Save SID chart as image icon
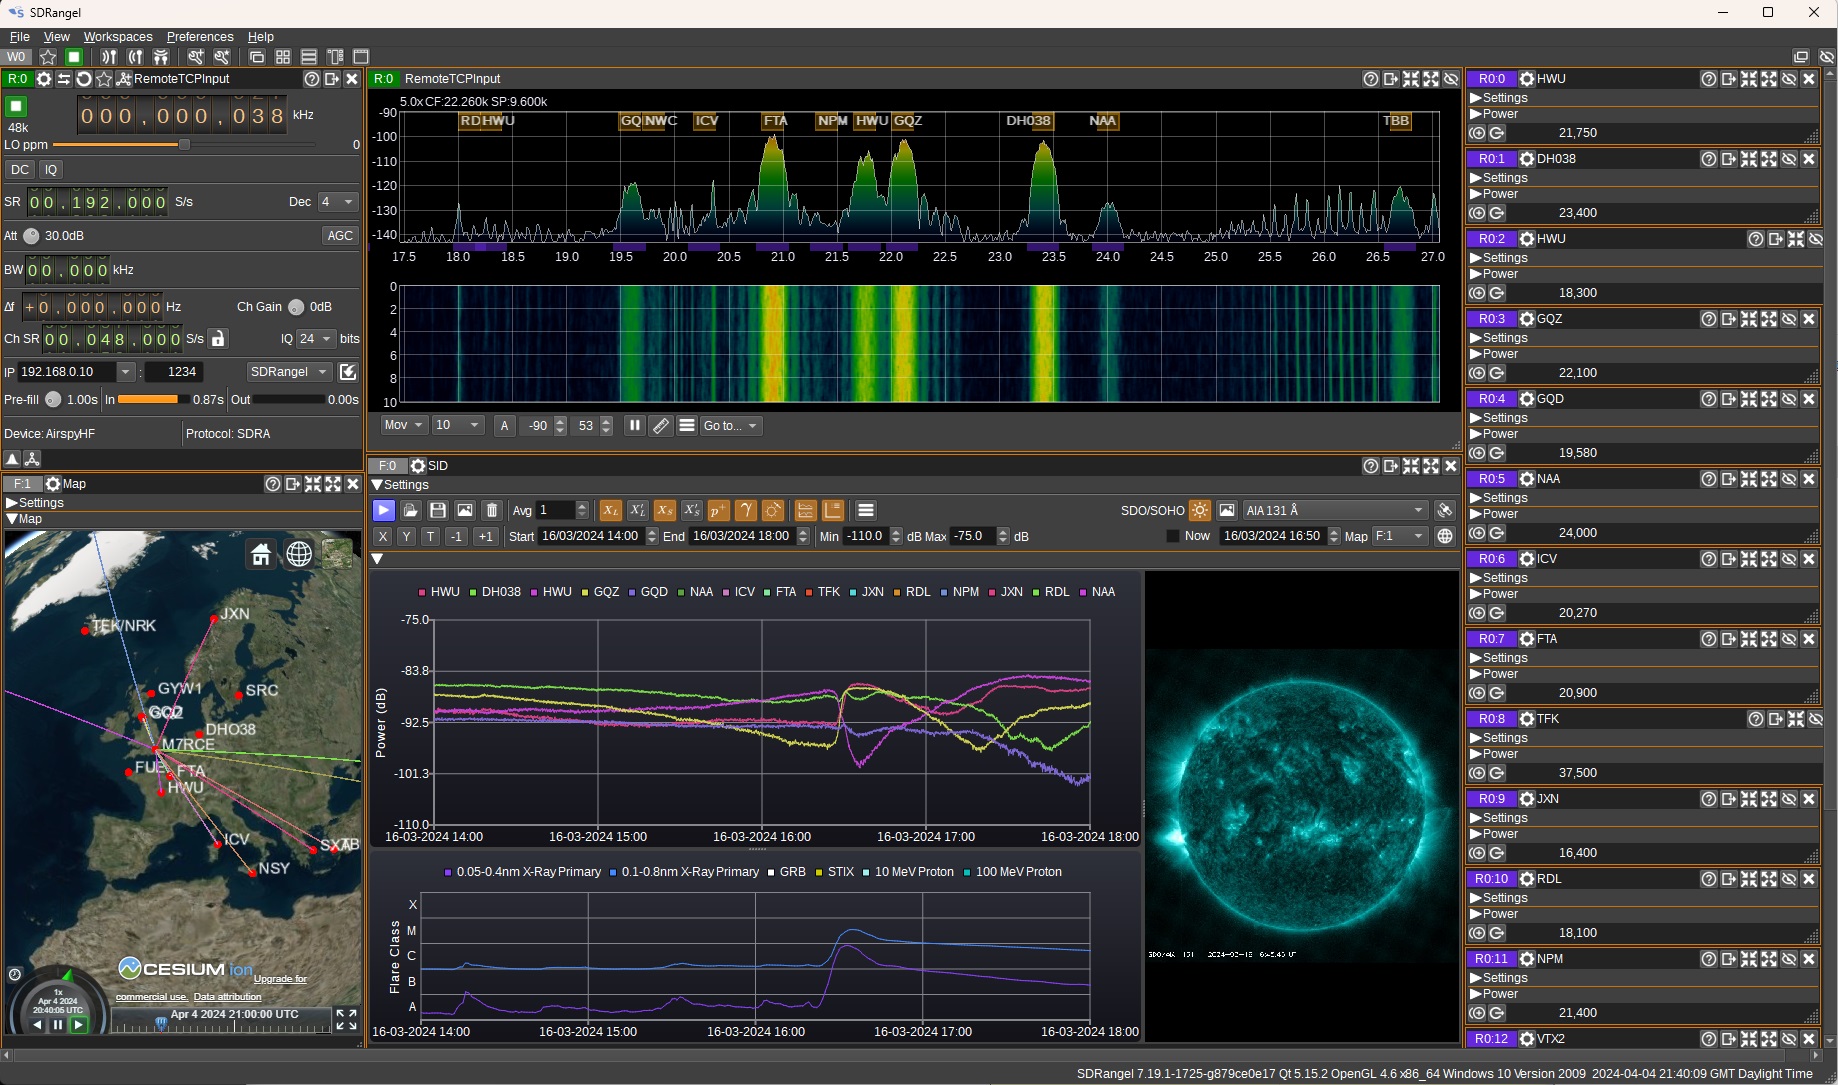The image size is (1838, 1085). coord(464,511)
